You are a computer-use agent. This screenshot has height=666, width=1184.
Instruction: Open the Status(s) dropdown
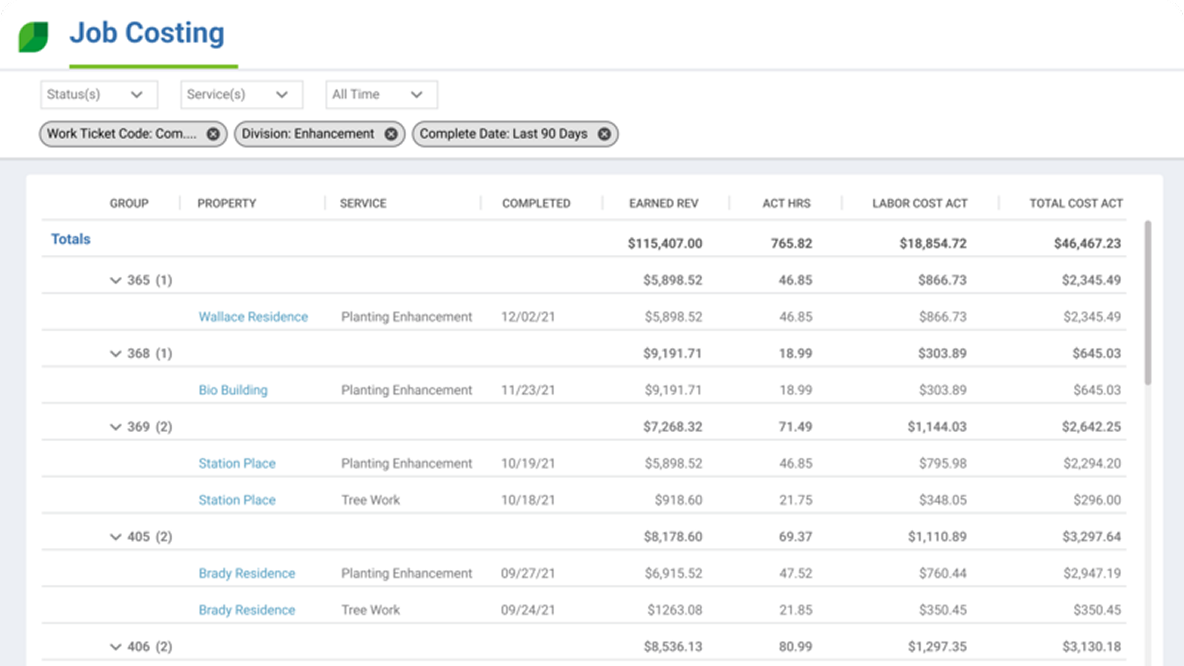tap(98, 95)
